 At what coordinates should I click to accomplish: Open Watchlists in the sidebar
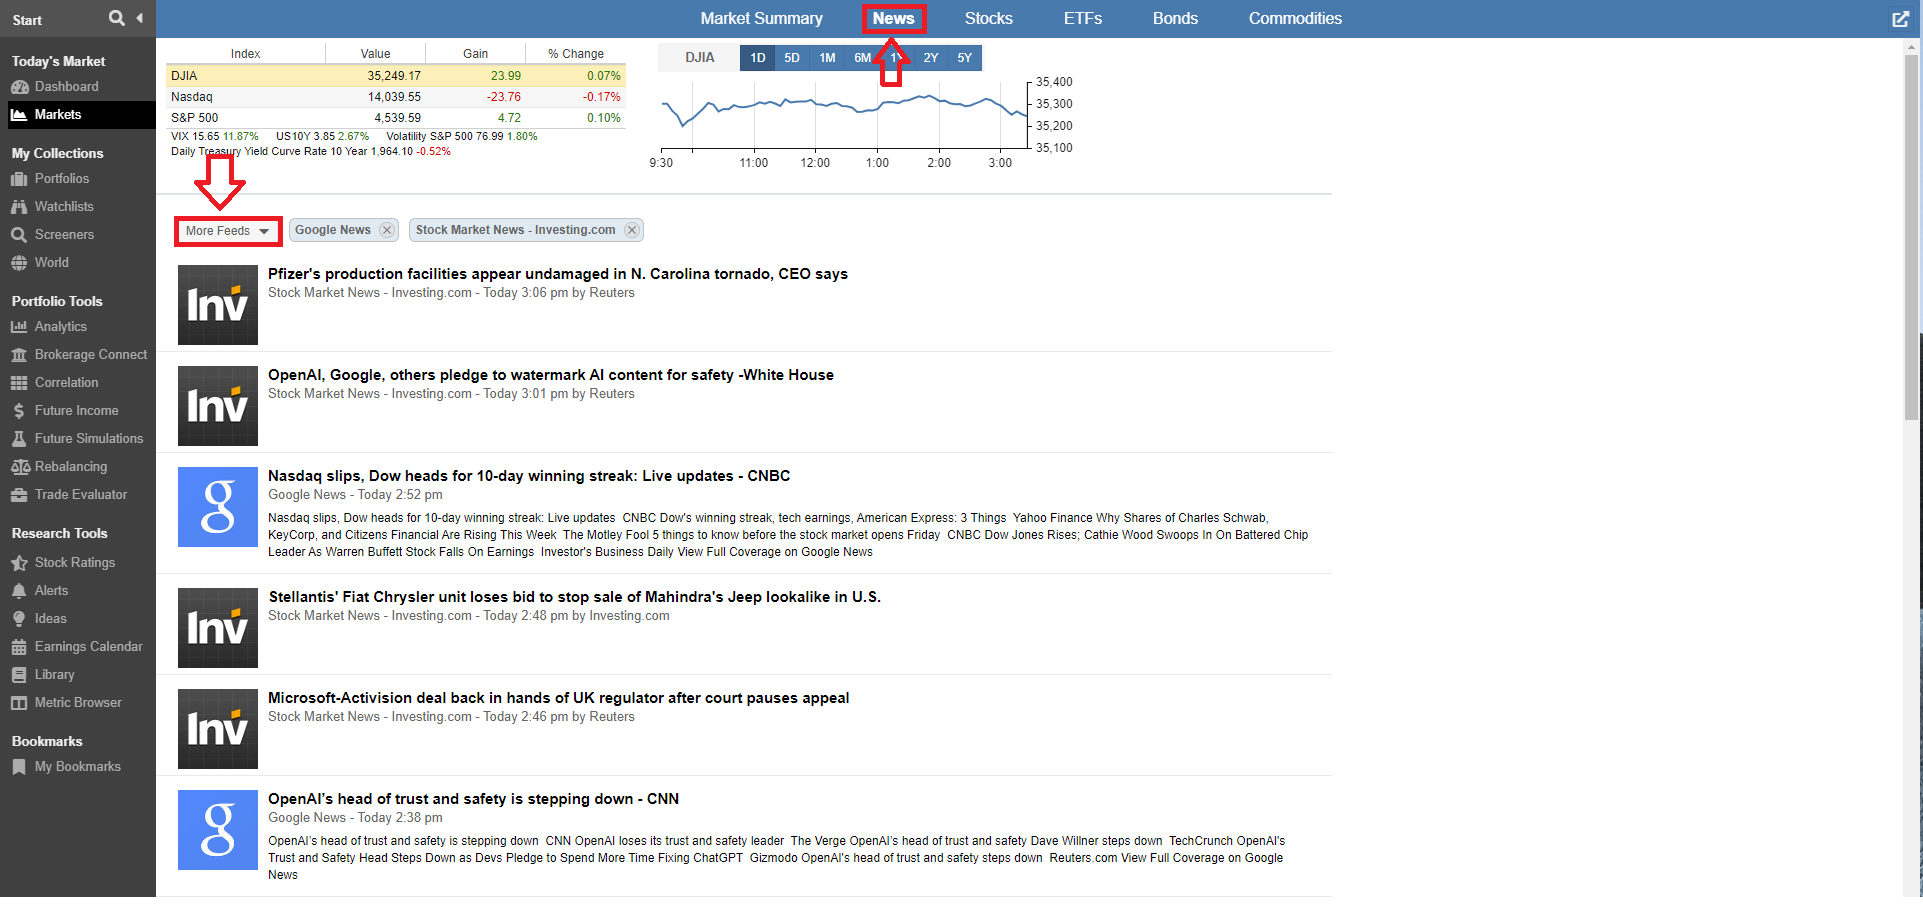point(64,207)
